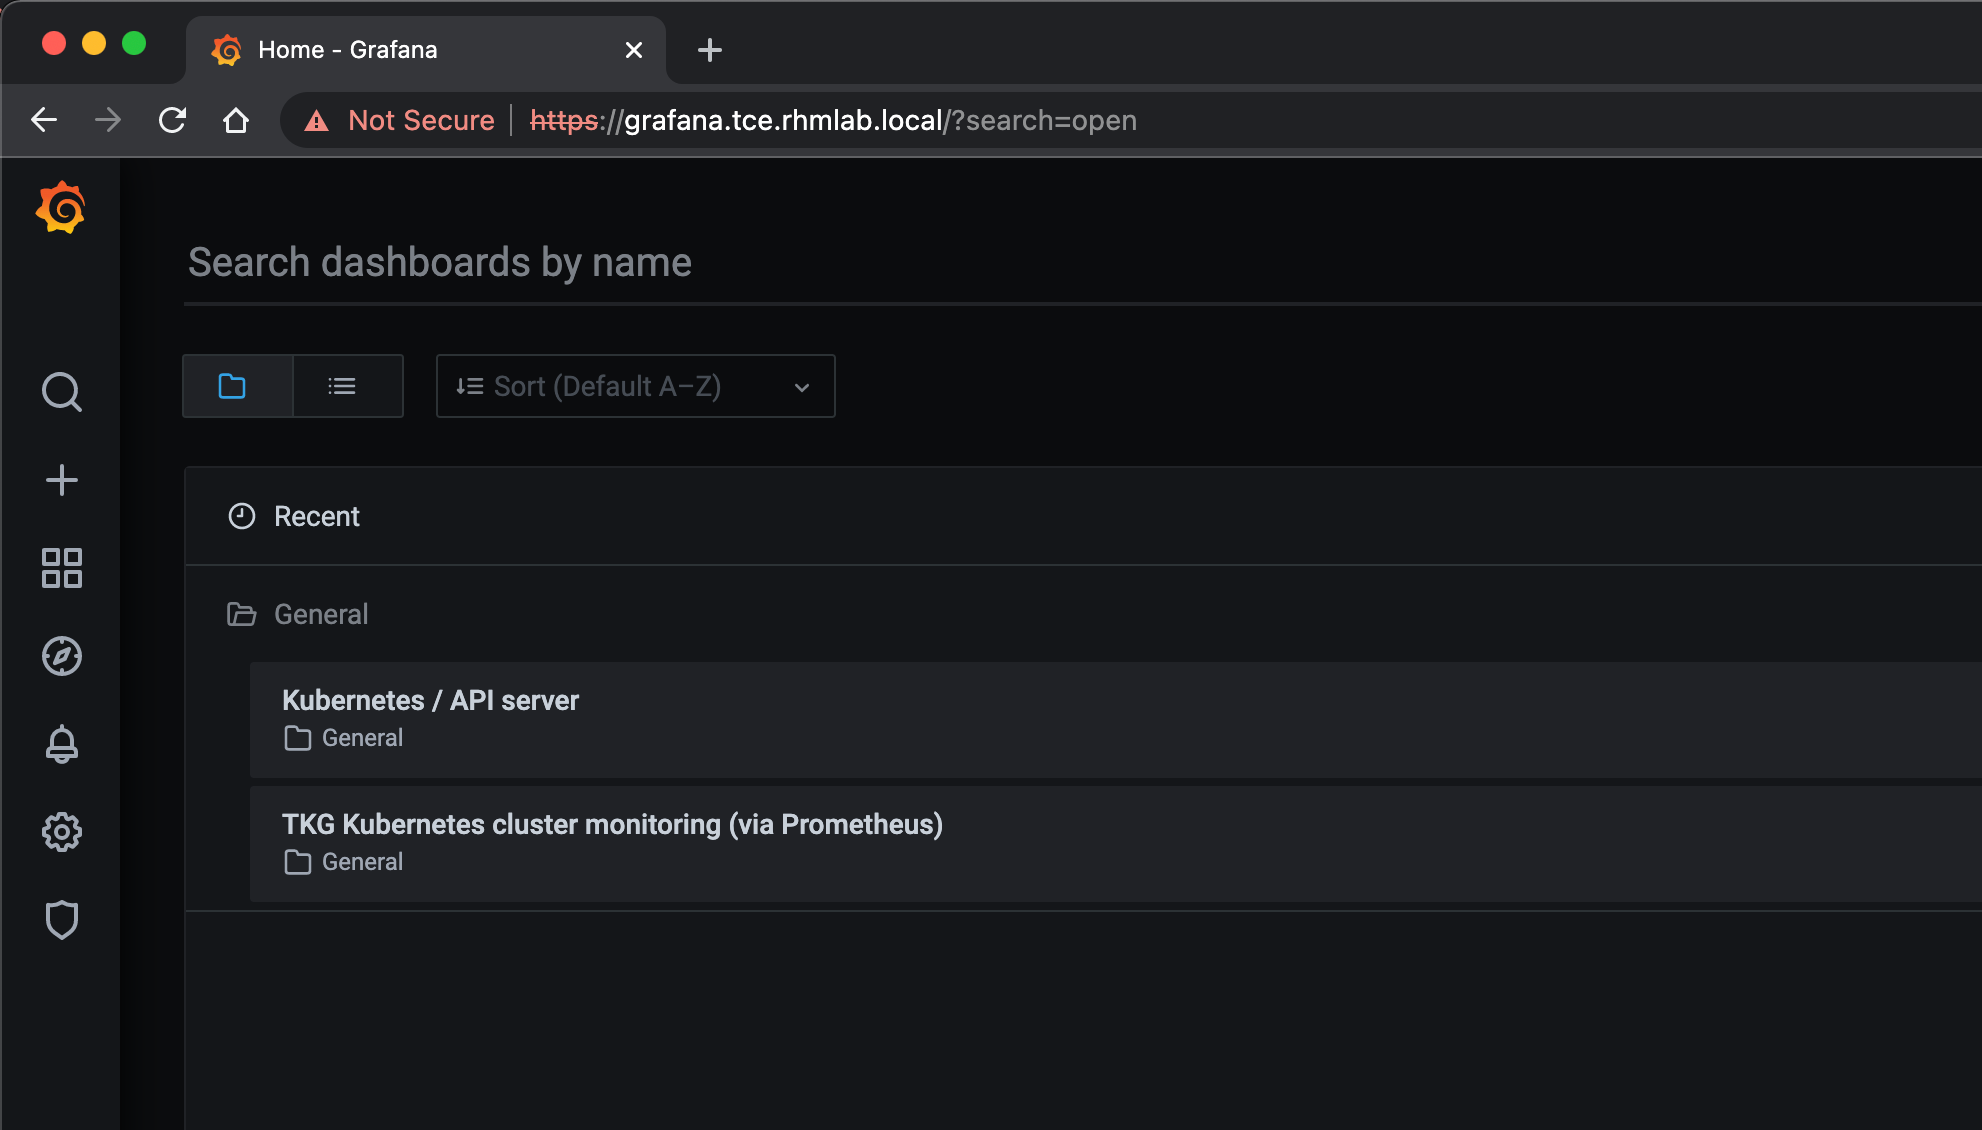
Task: Click General folder under TKG Kubernetes monitoring
Action: [x=343, y=862]
